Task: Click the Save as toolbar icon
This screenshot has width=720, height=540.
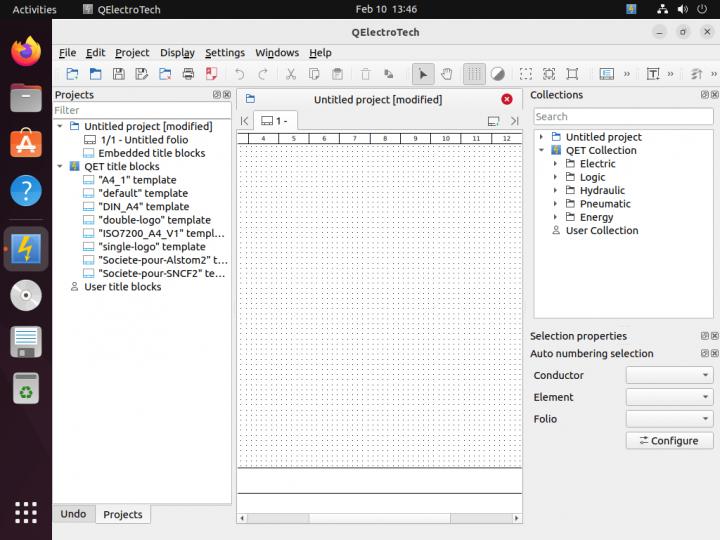Action: coord(141,74)
